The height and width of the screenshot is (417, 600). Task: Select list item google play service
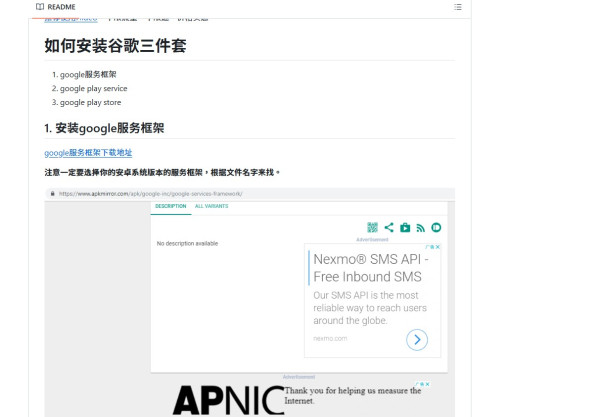(x=94, y=89)
